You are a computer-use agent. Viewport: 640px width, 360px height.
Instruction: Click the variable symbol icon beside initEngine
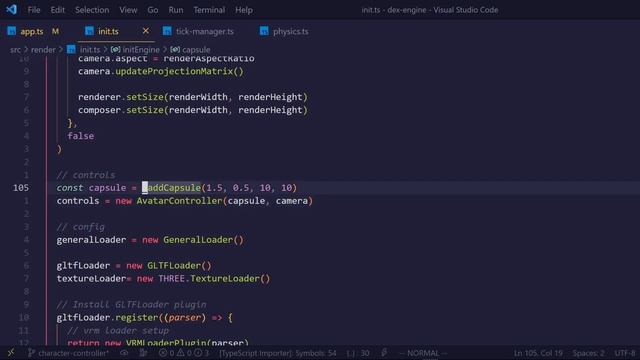coord(116,49)
